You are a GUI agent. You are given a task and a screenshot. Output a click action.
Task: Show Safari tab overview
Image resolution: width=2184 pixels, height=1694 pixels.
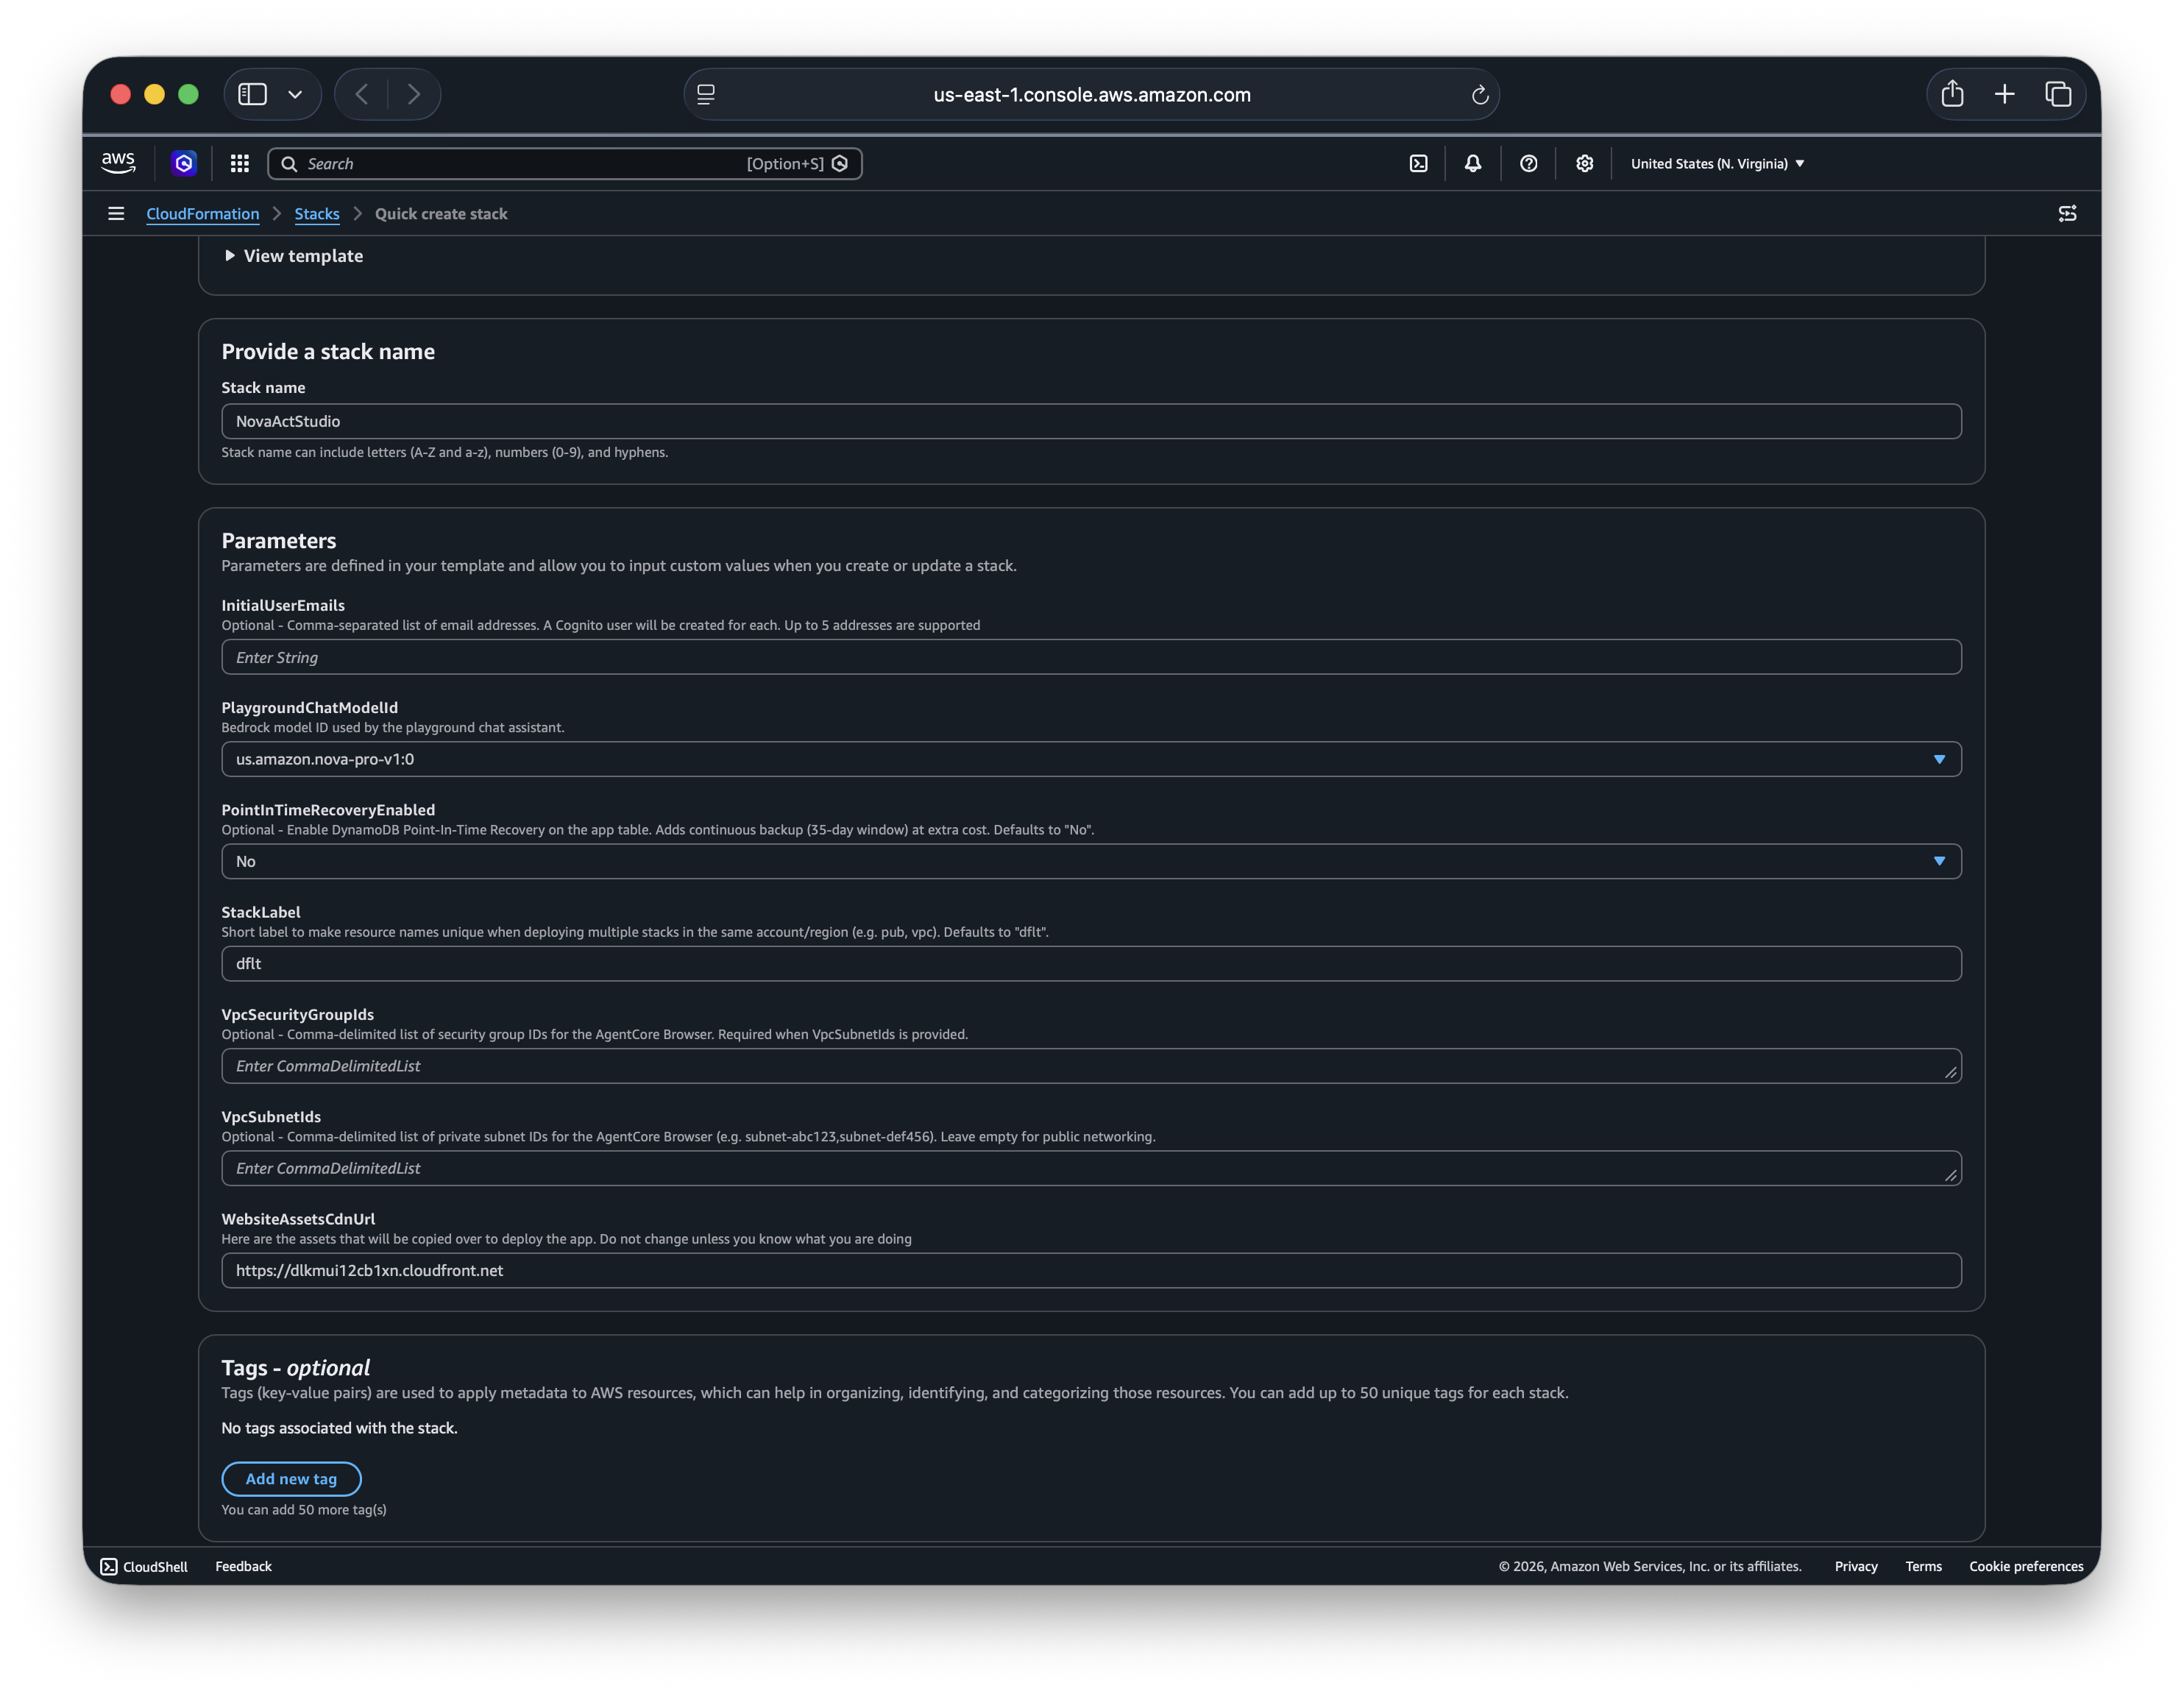click(x=2058, y=94)
